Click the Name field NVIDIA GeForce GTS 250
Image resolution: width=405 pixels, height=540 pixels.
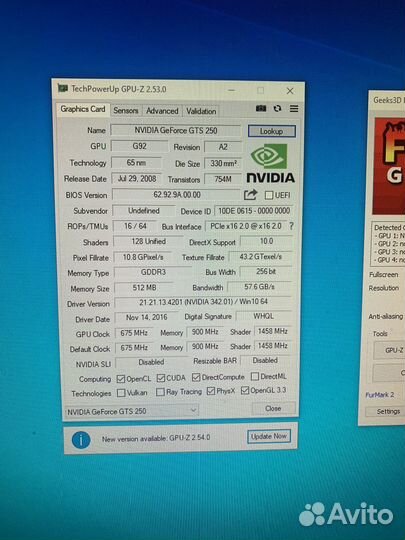click(176, 131)
